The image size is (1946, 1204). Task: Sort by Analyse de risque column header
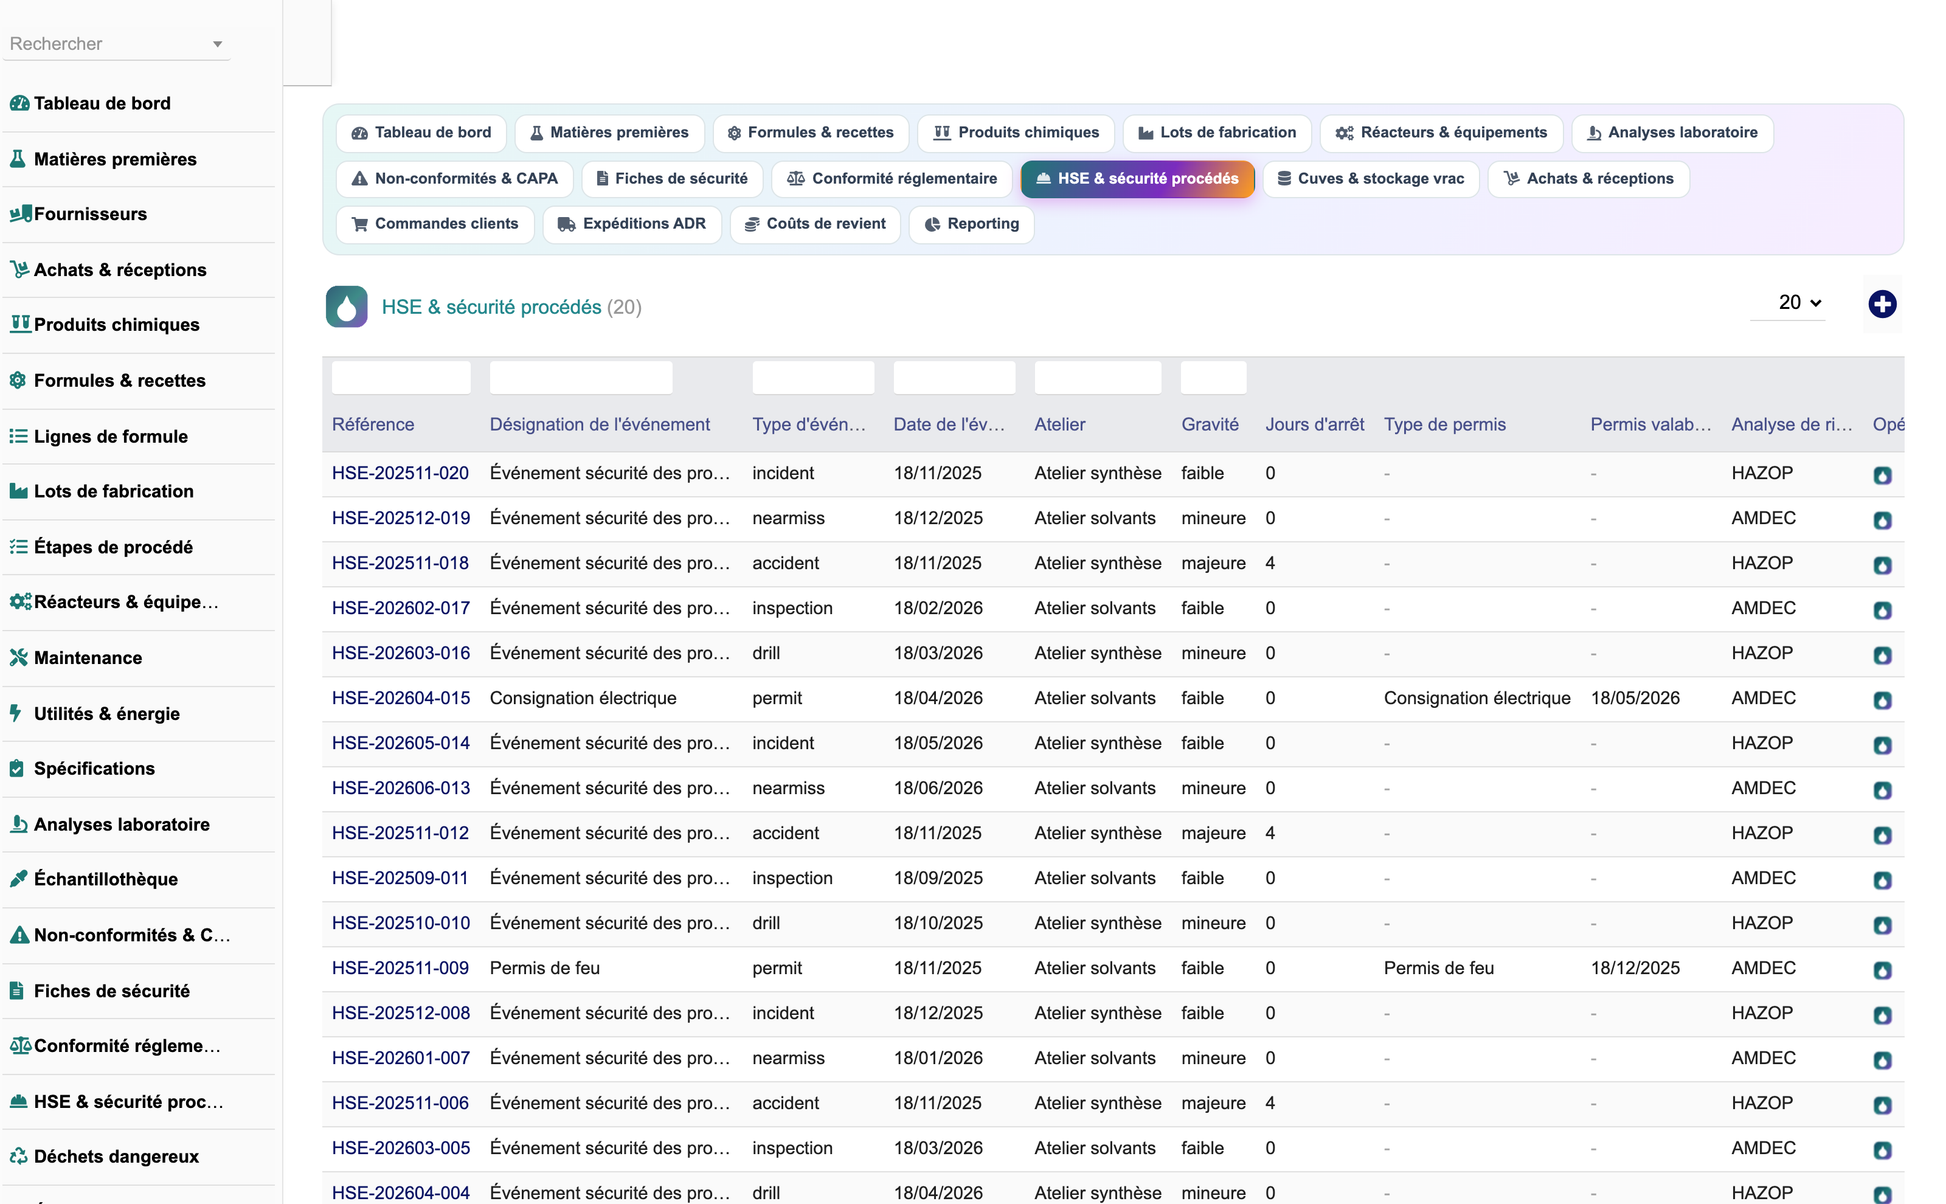(x=1792, y=425)
